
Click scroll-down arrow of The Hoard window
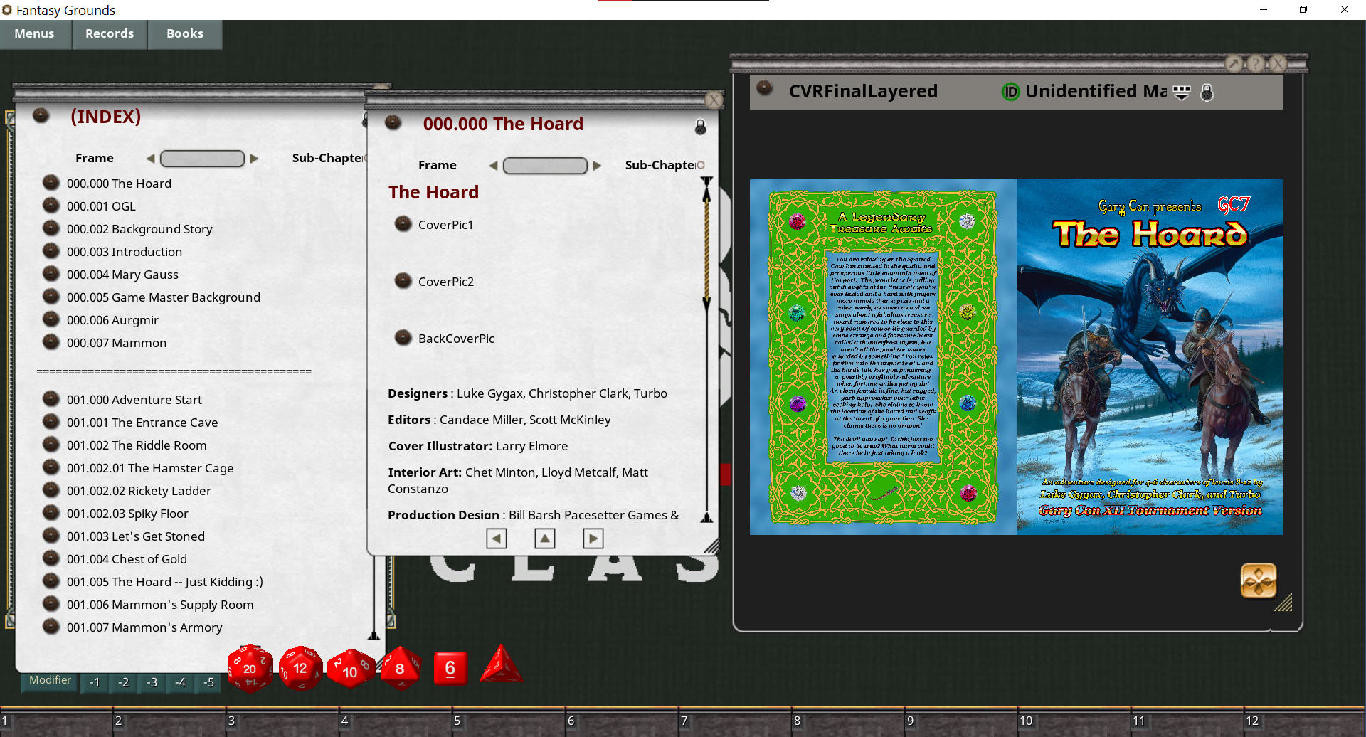(x=707, y=517)
